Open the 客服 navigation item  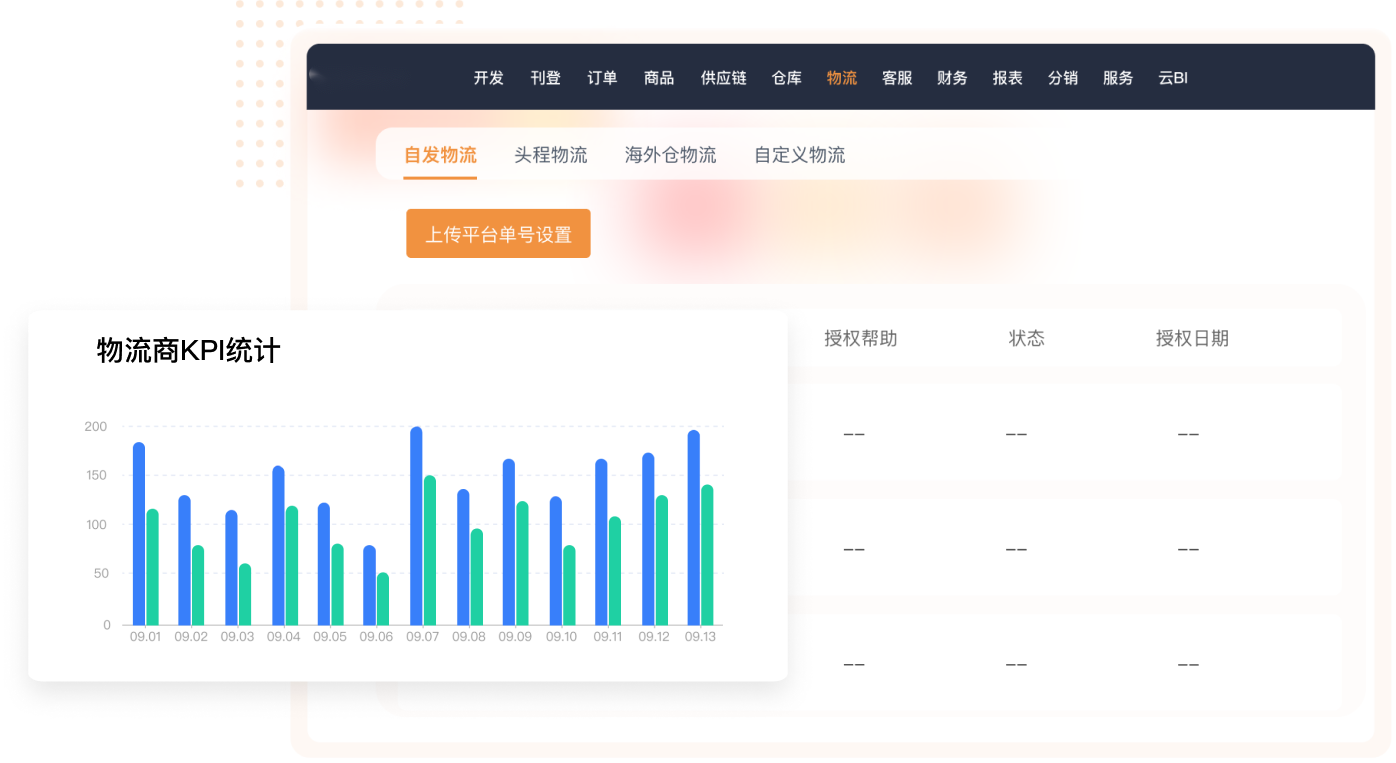tap(897, 78)
